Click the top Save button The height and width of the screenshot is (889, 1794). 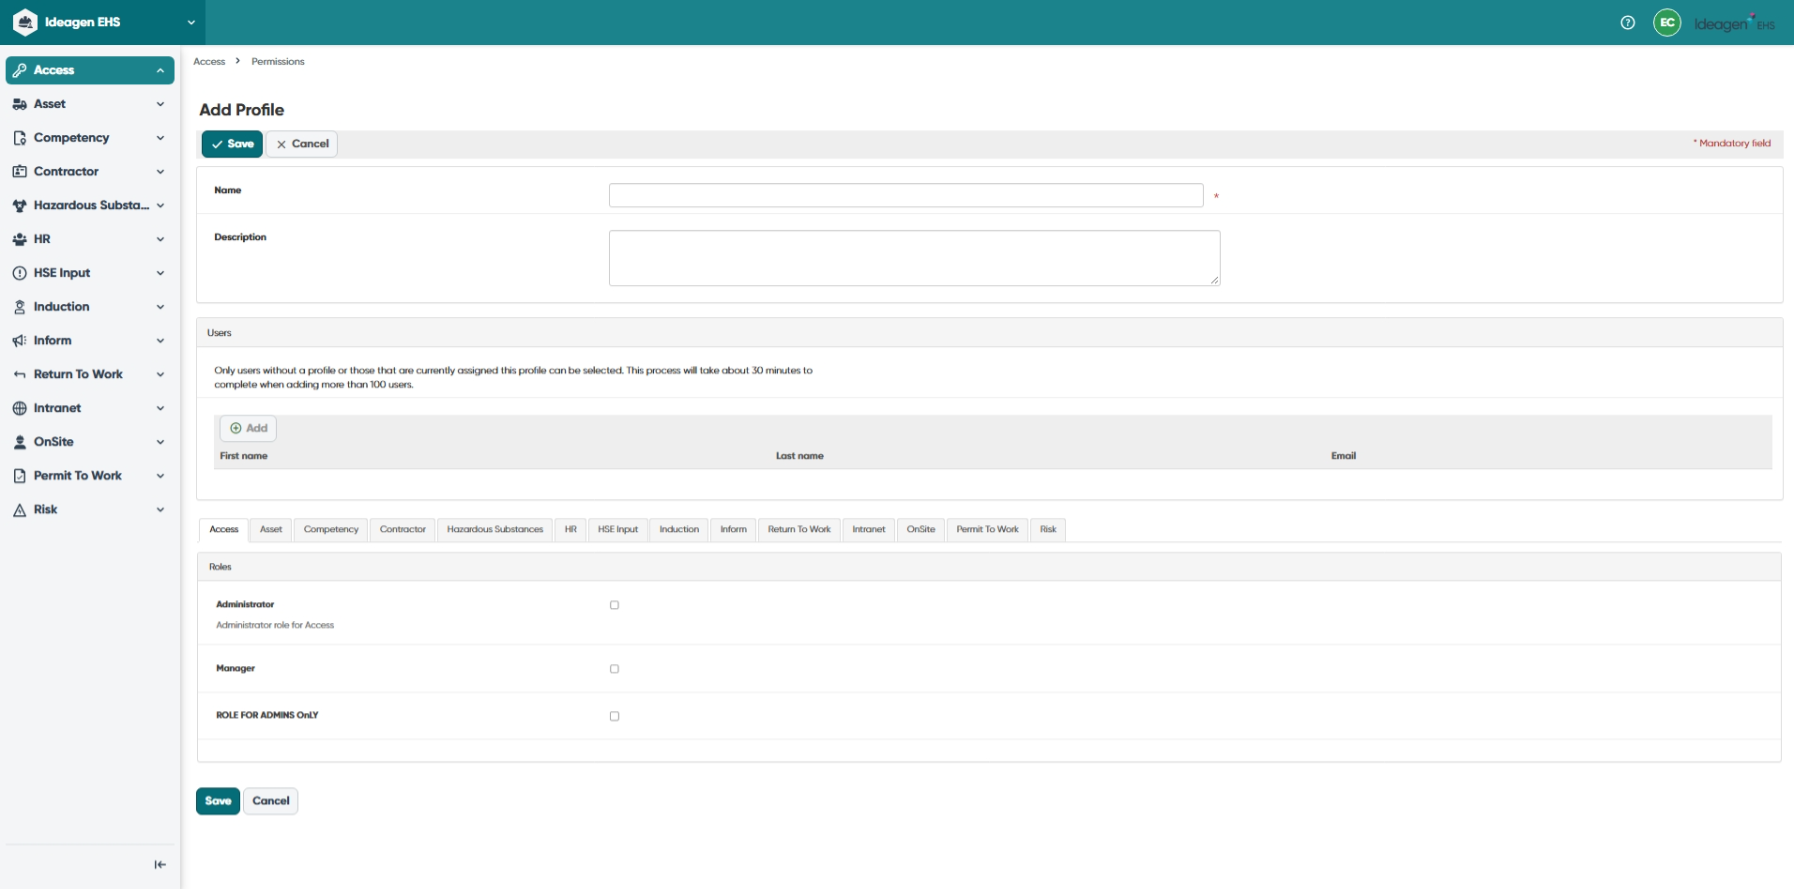click(232, 144)
